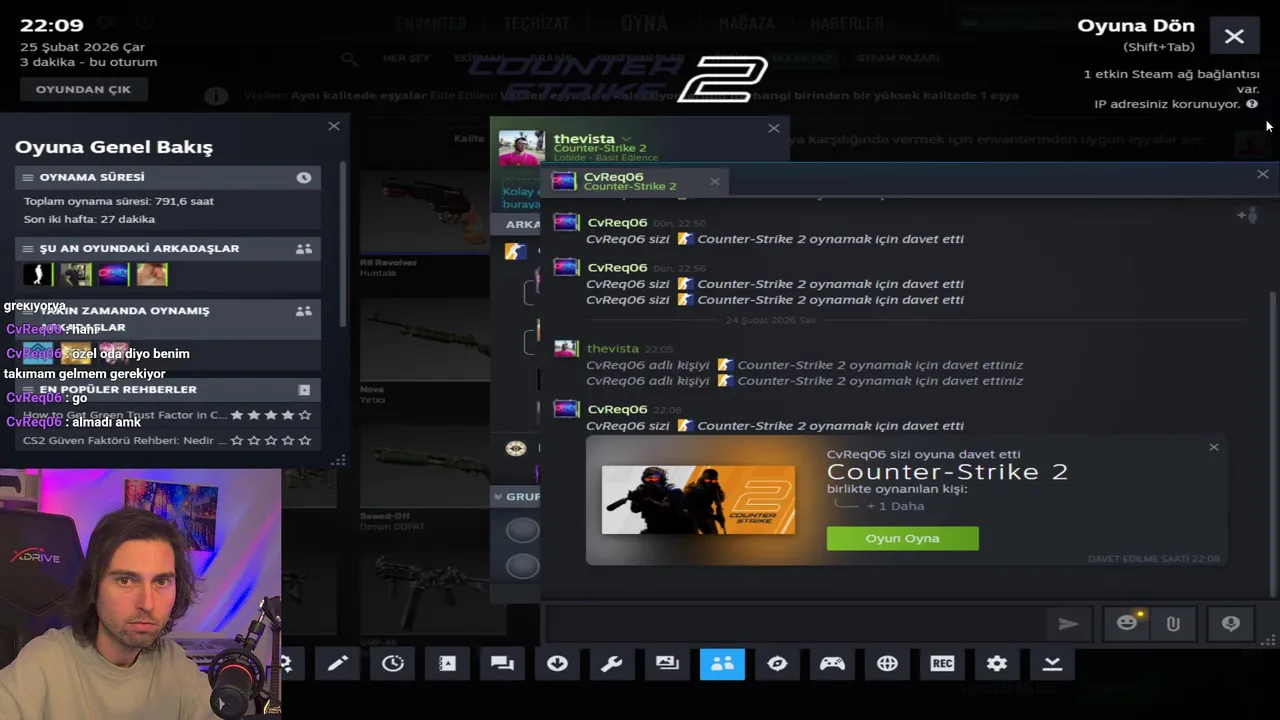Open overlay settings gear icon right of REC
The height and width of the screenshot is (720, 1280).
[997, 664]
